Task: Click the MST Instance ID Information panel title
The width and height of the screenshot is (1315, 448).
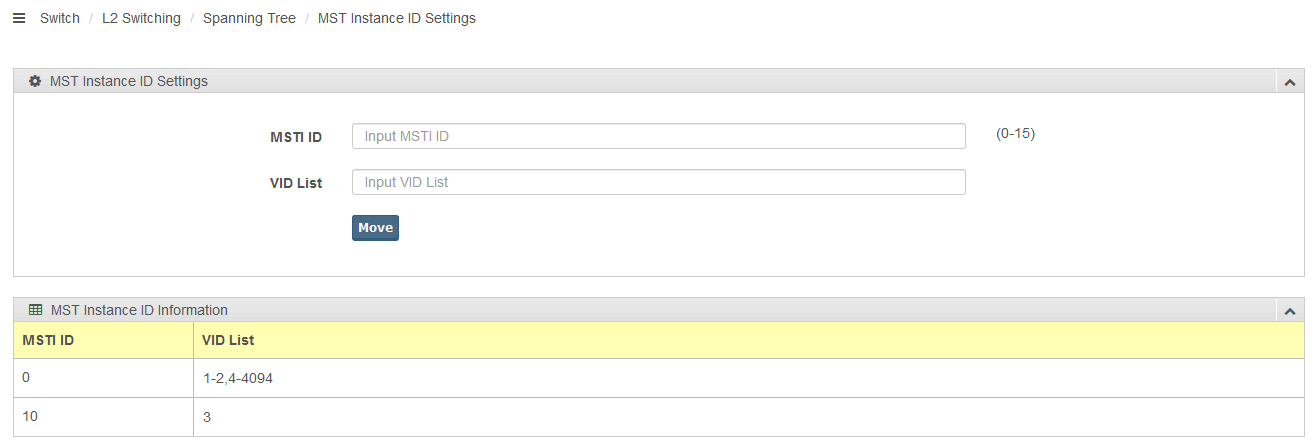Action: pyautogui.click(x=139, y=310)
